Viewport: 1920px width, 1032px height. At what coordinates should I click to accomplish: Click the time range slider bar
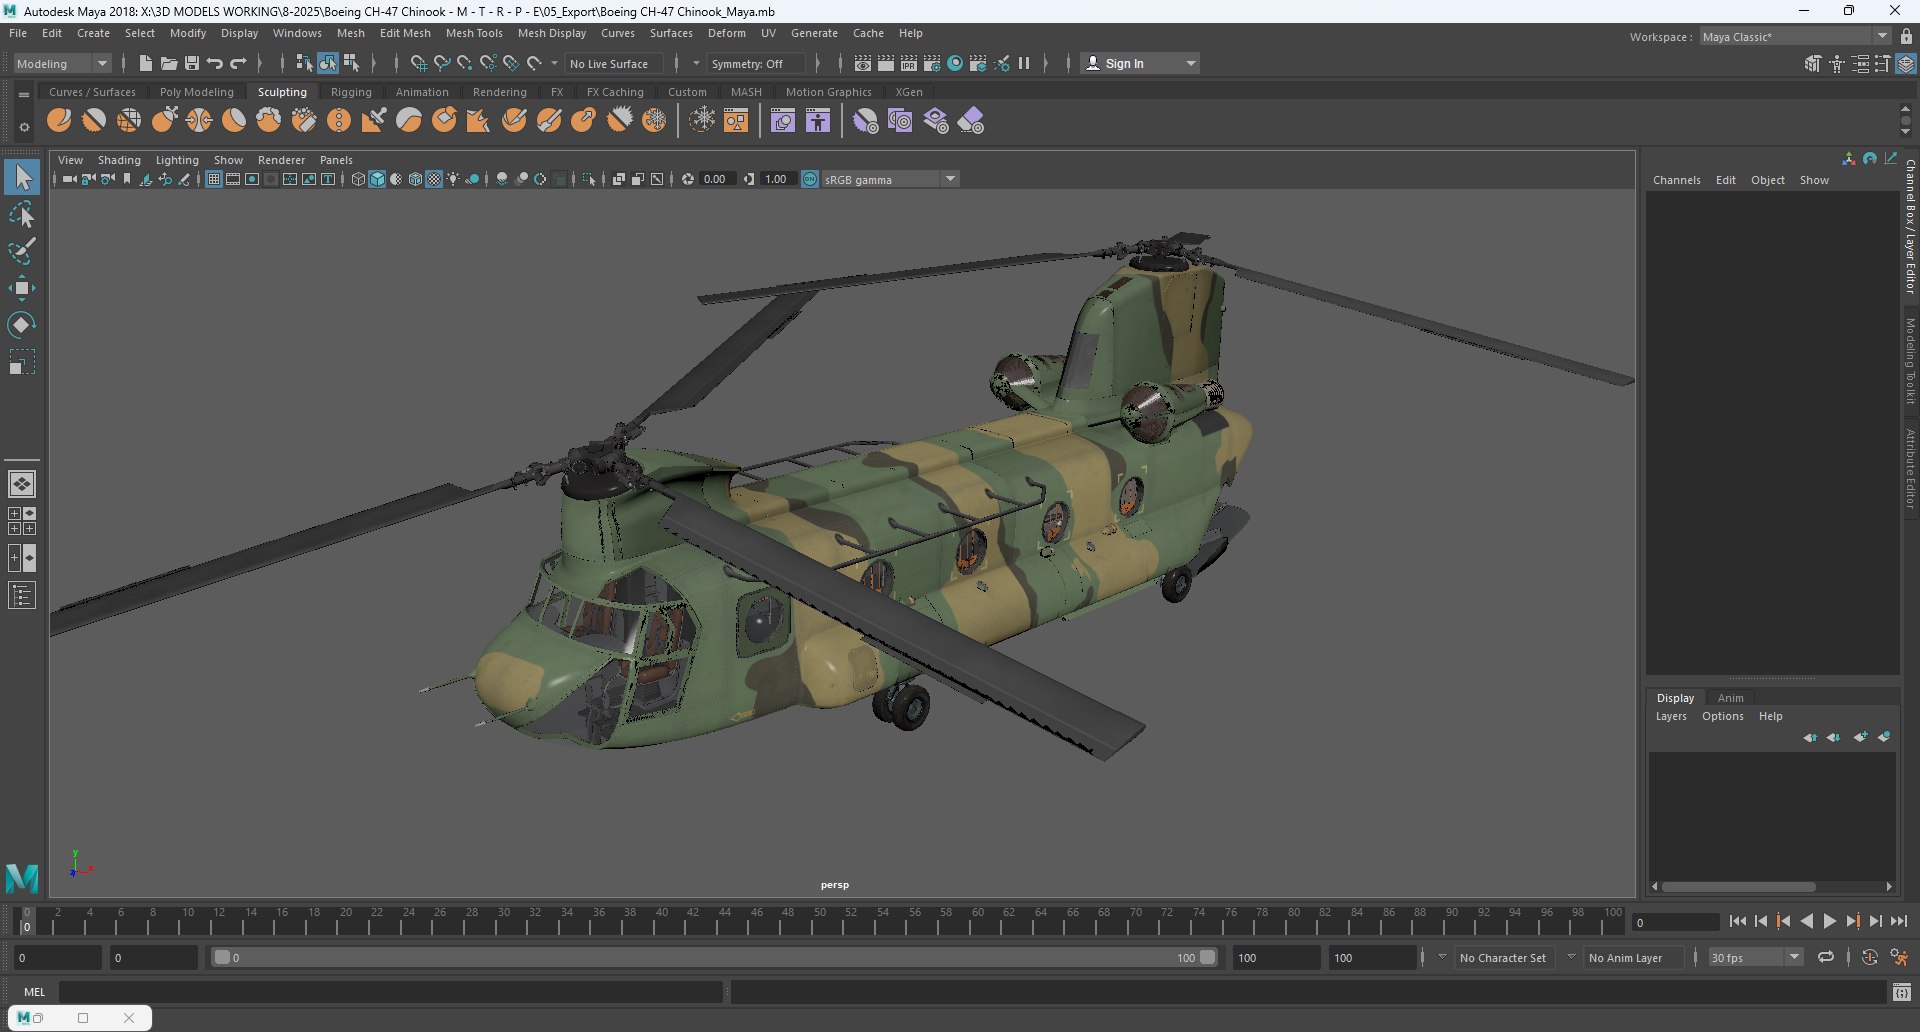pos(715,958)
